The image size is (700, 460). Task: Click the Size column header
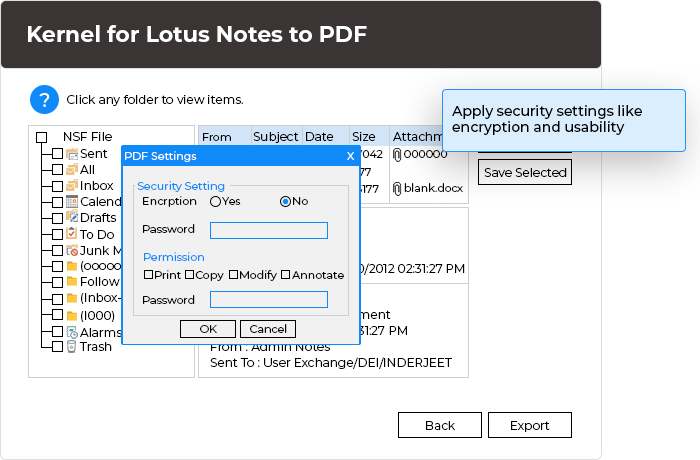coord(369,136)
